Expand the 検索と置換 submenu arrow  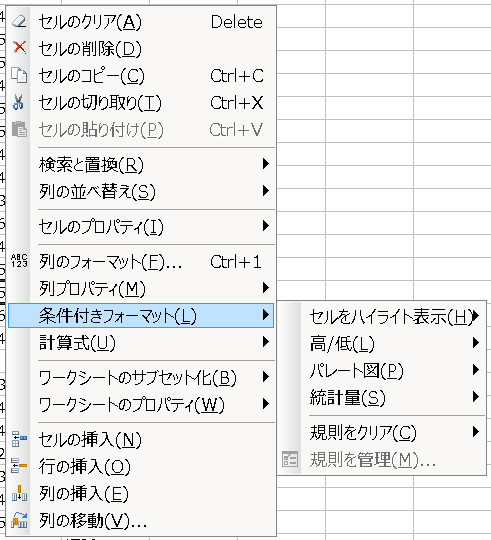(265, 164)
